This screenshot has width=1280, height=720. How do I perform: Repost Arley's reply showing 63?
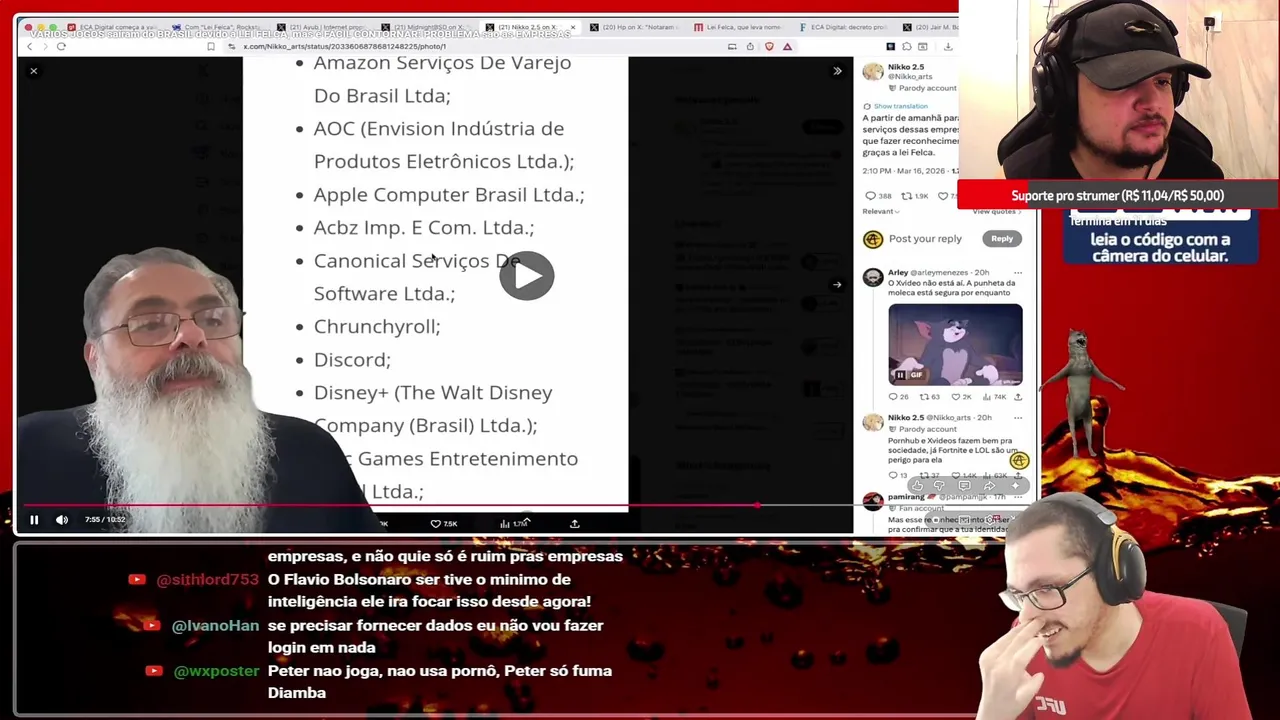tap(930, 397)
